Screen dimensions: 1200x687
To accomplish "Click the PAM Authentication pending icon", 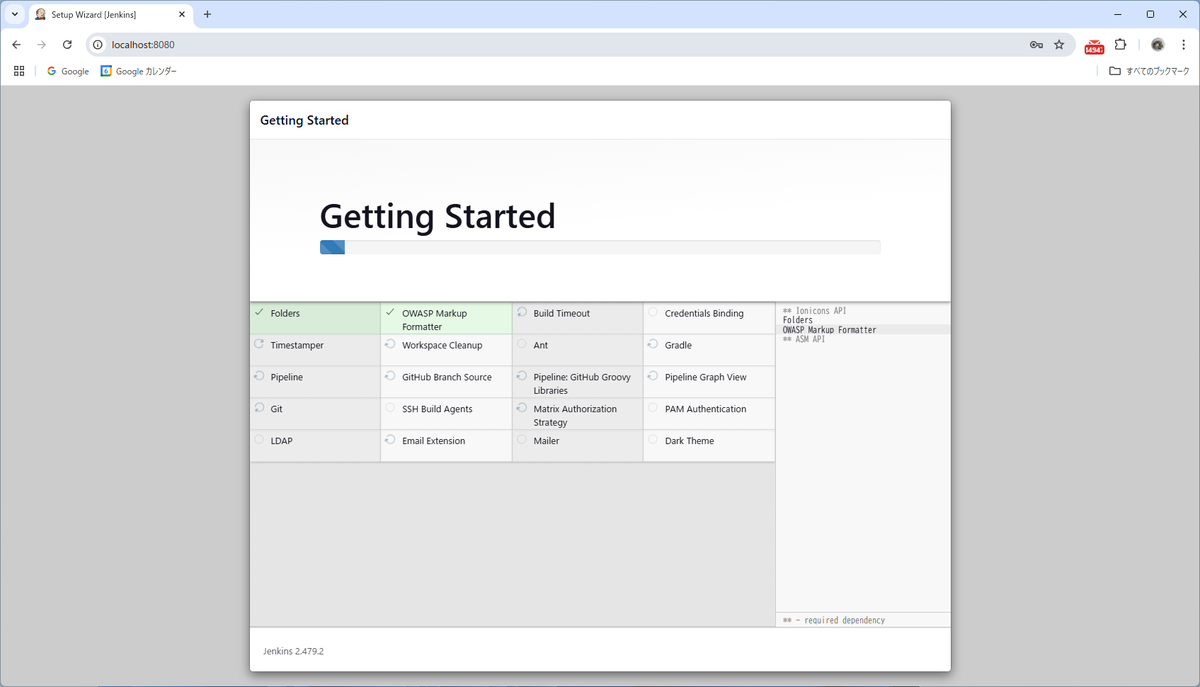I will click(653, 408).
